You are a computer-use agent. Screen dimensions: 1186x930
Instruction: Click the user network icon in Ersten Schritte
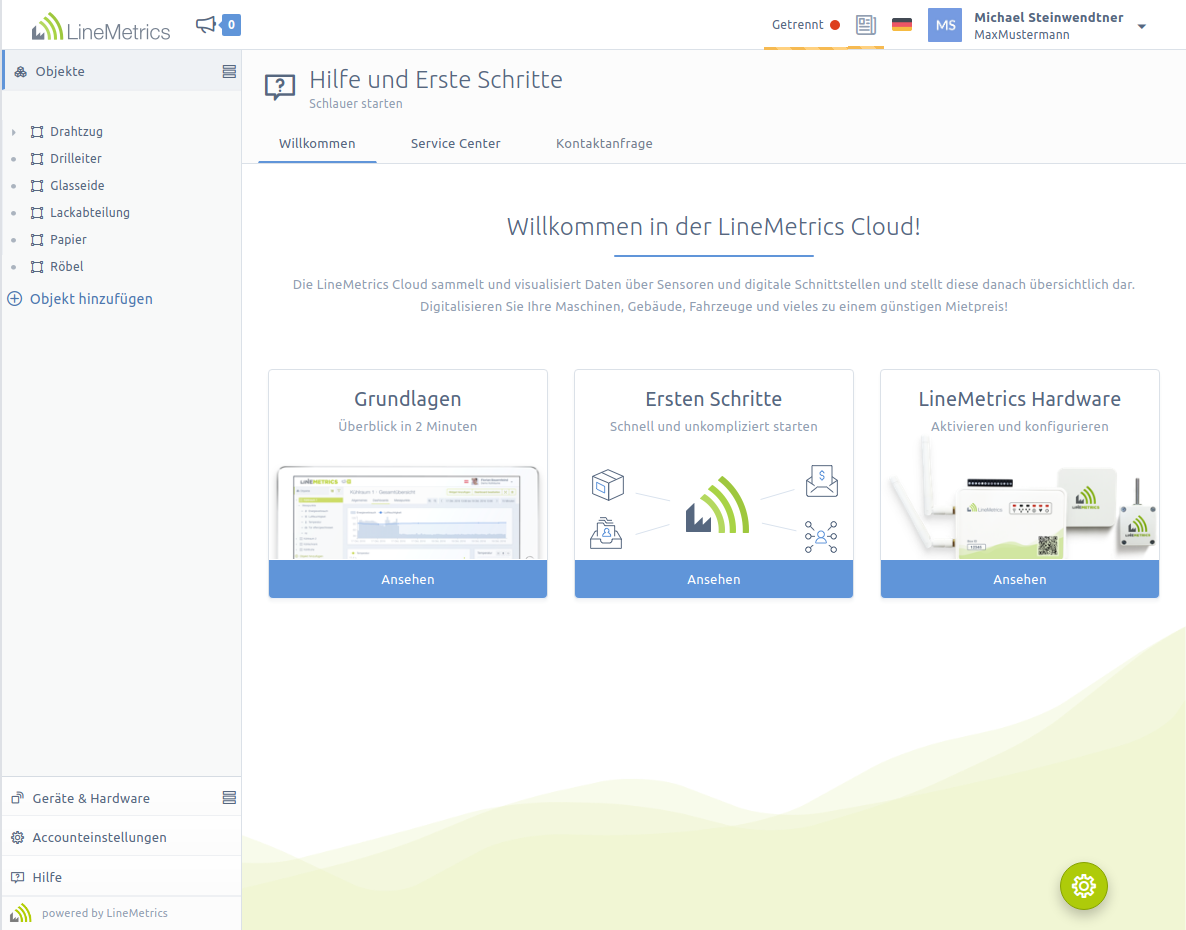pyautogui.click(x=821, y=537)
